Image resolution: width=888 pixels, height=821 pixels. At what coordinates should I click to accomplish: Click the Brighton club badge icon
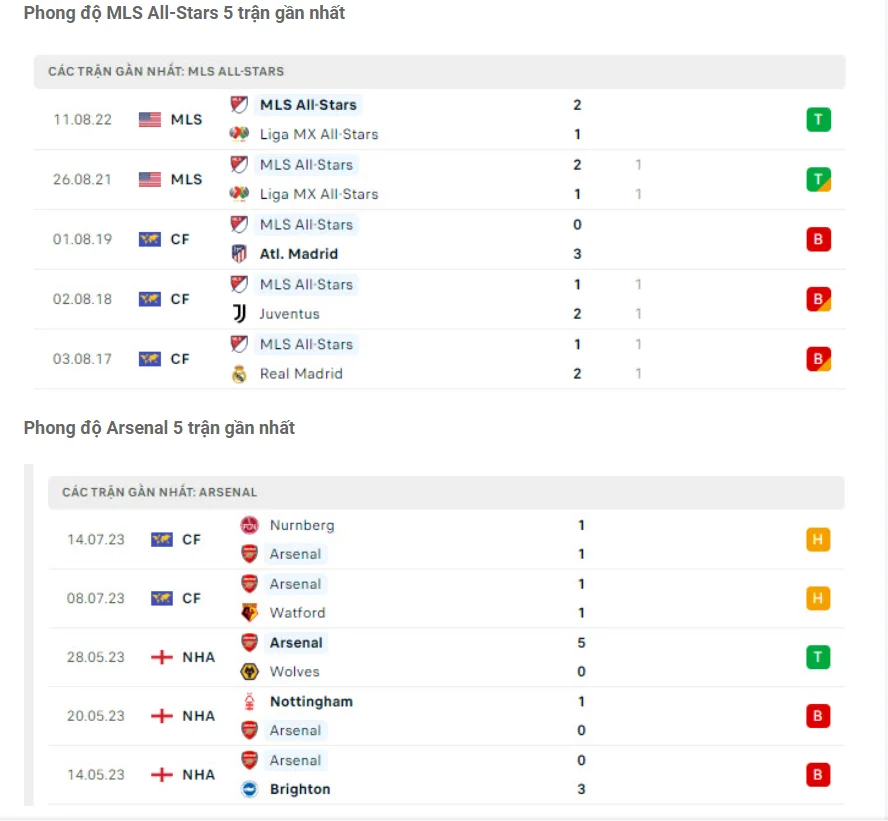(249, 789)
